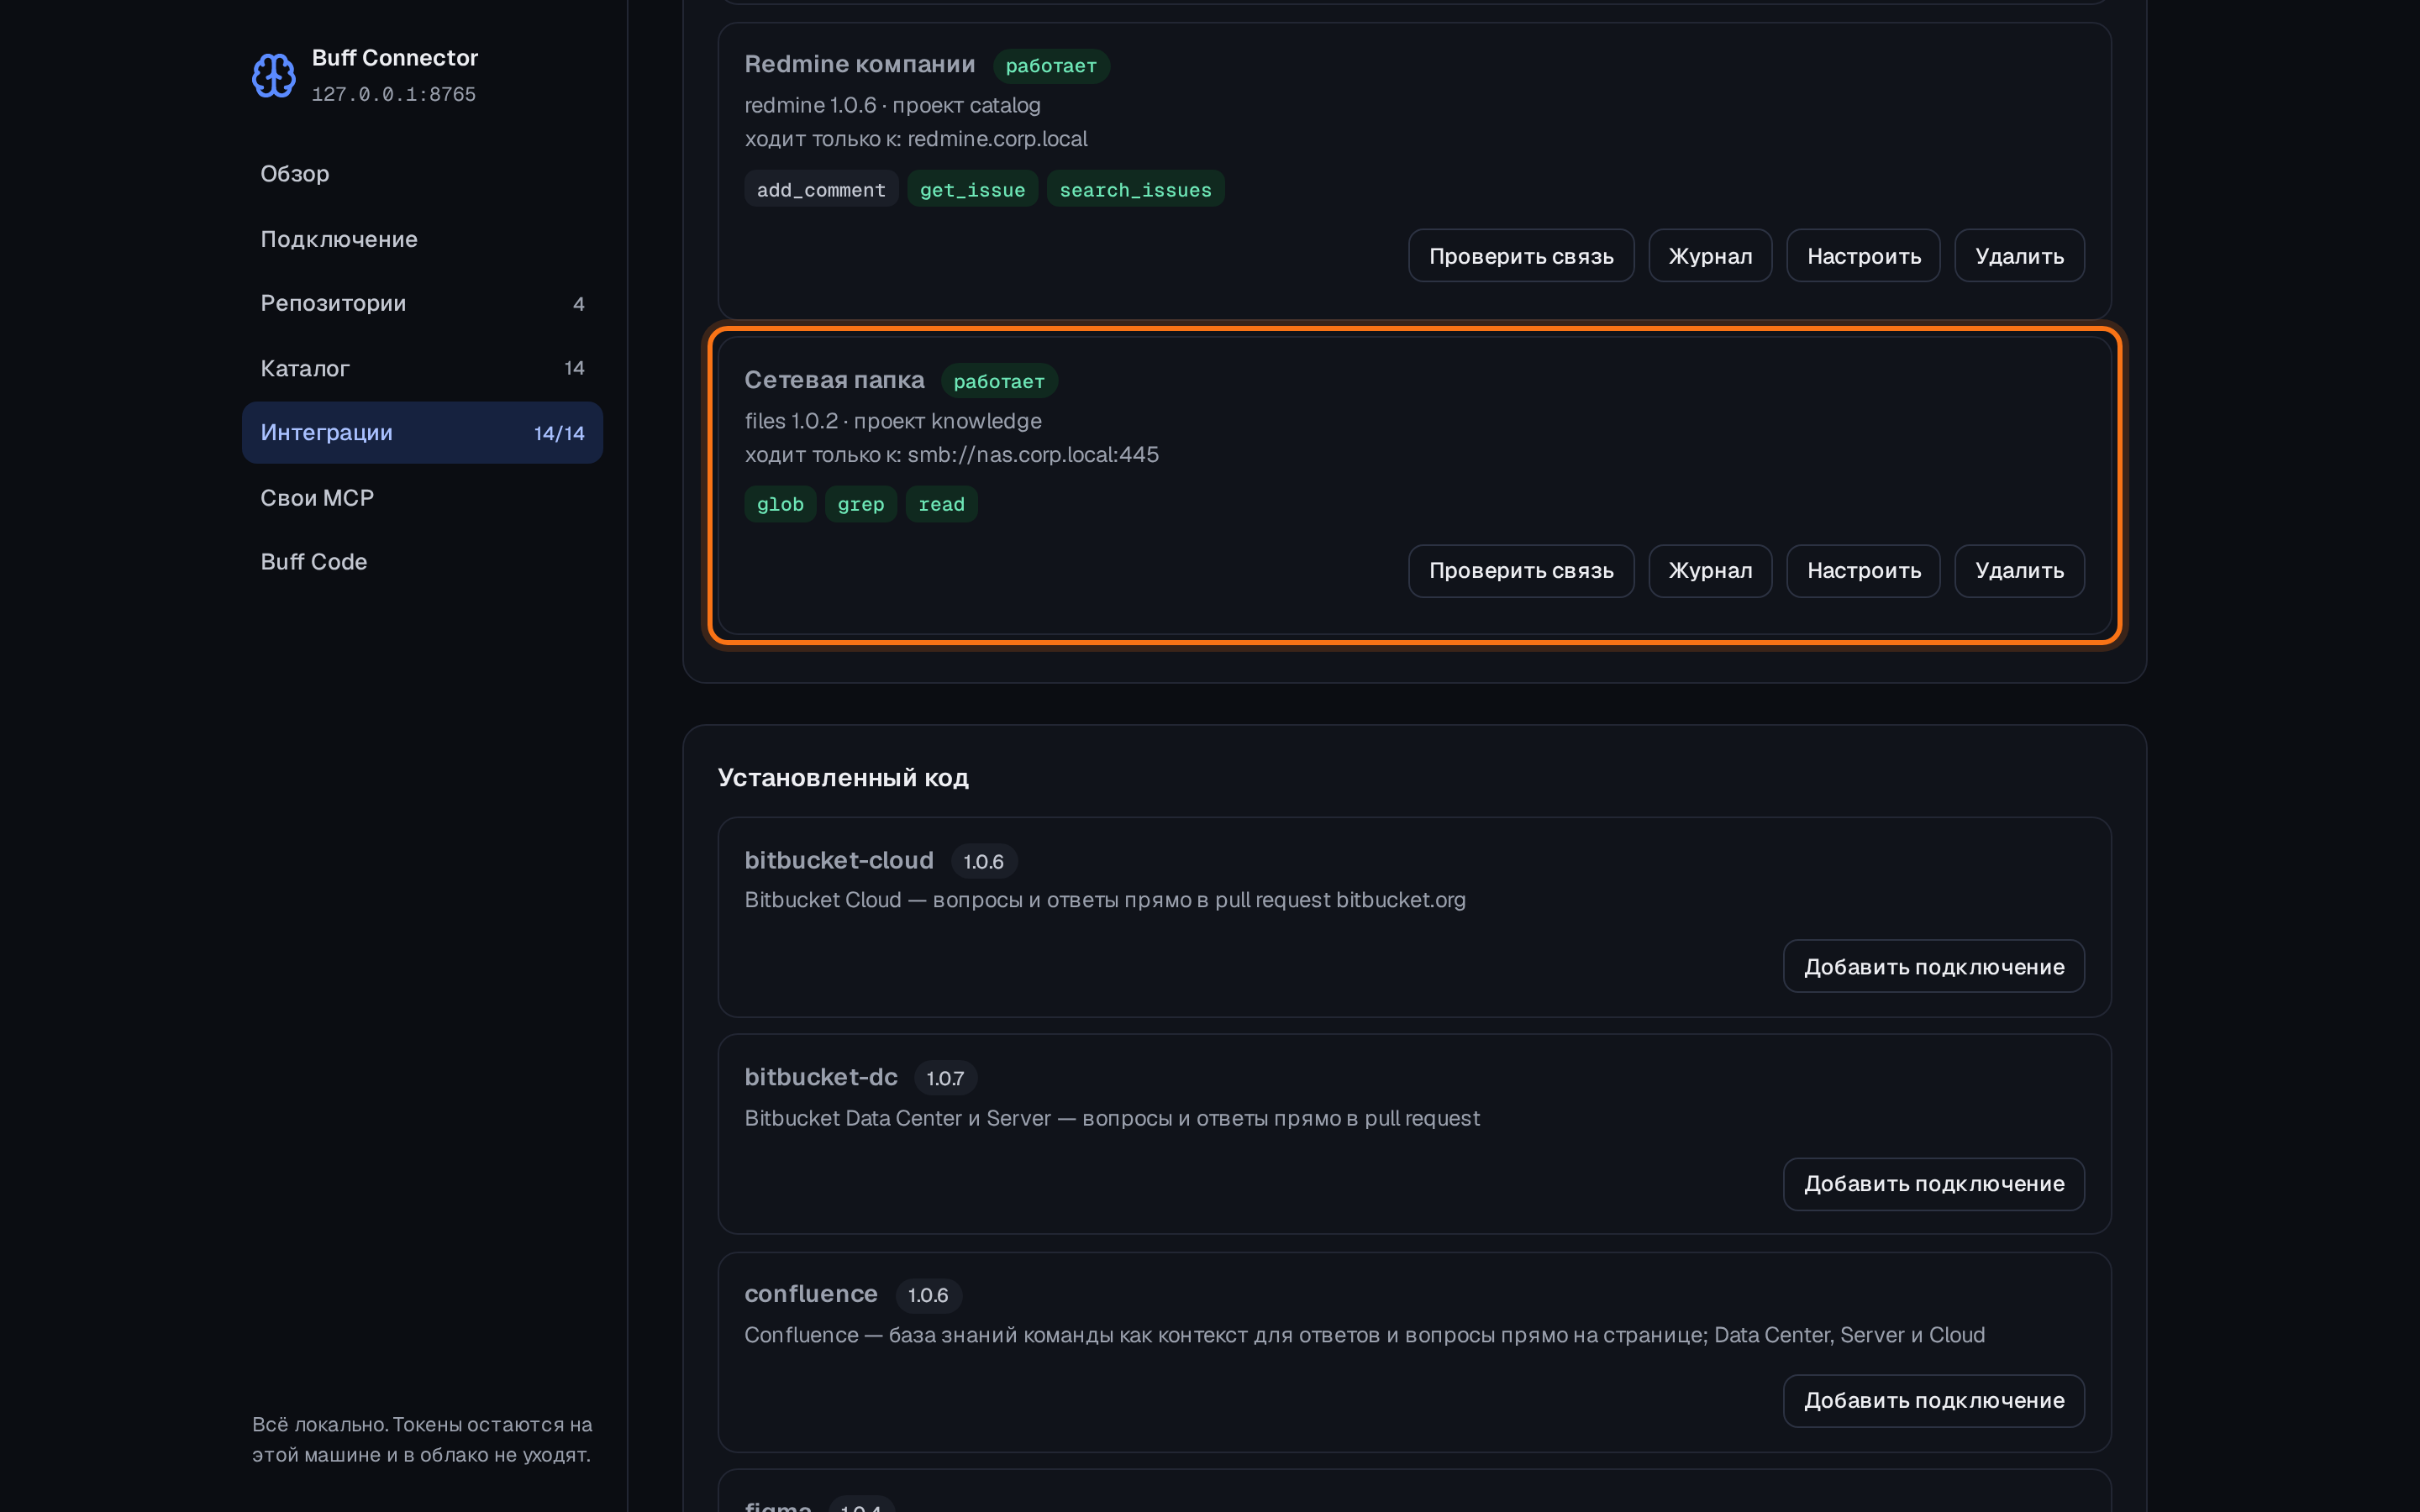Screen dimensions: 2420x1512
Task: Click the 1.0.6 version badge of bitbucket-cloud
Action: click(x=983, y=861)
